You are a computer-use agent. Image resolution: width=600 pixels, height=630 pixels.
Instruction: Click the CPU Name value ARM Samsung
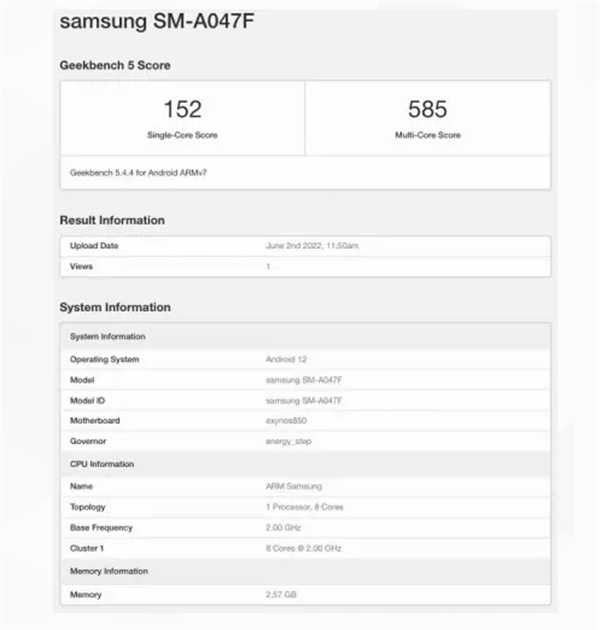292,486
